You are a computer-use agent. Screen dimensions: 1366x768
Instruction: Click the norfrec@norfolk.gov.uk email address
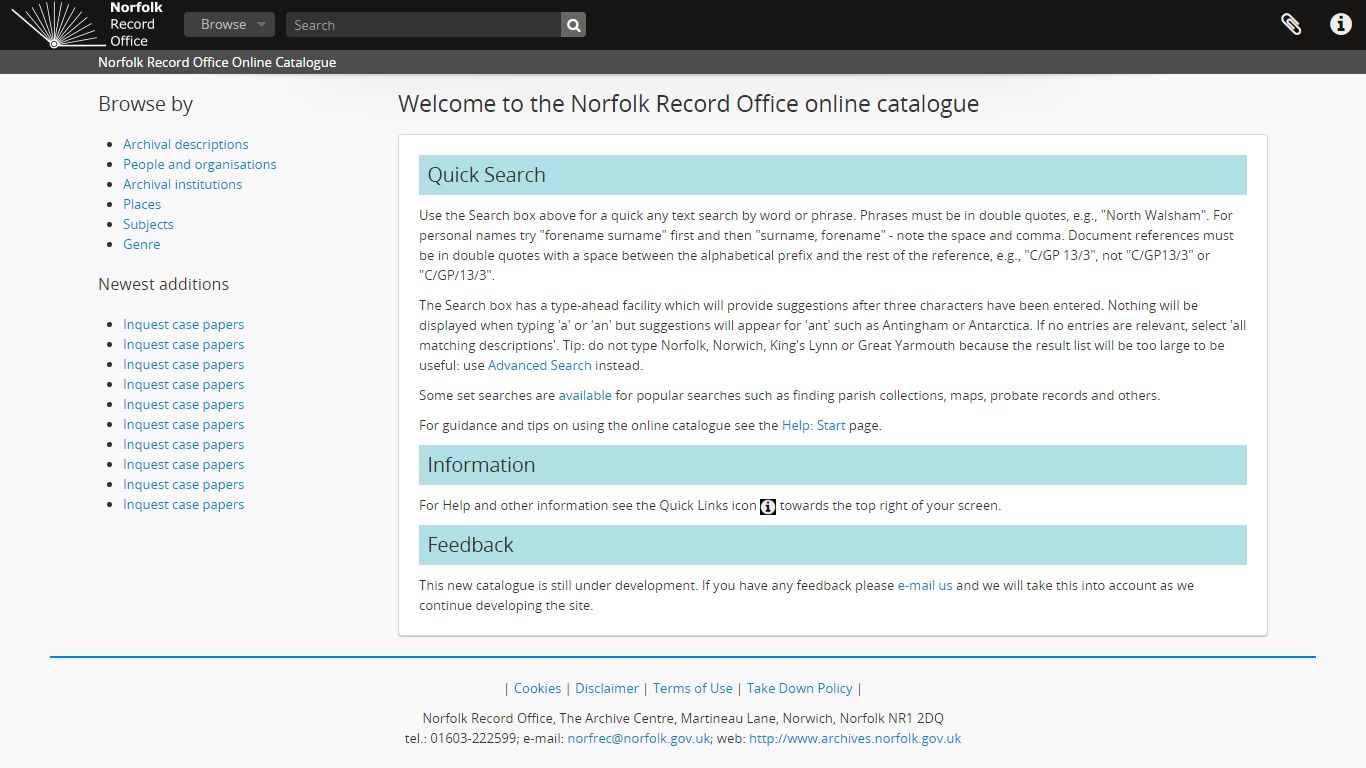click(639, 738)
